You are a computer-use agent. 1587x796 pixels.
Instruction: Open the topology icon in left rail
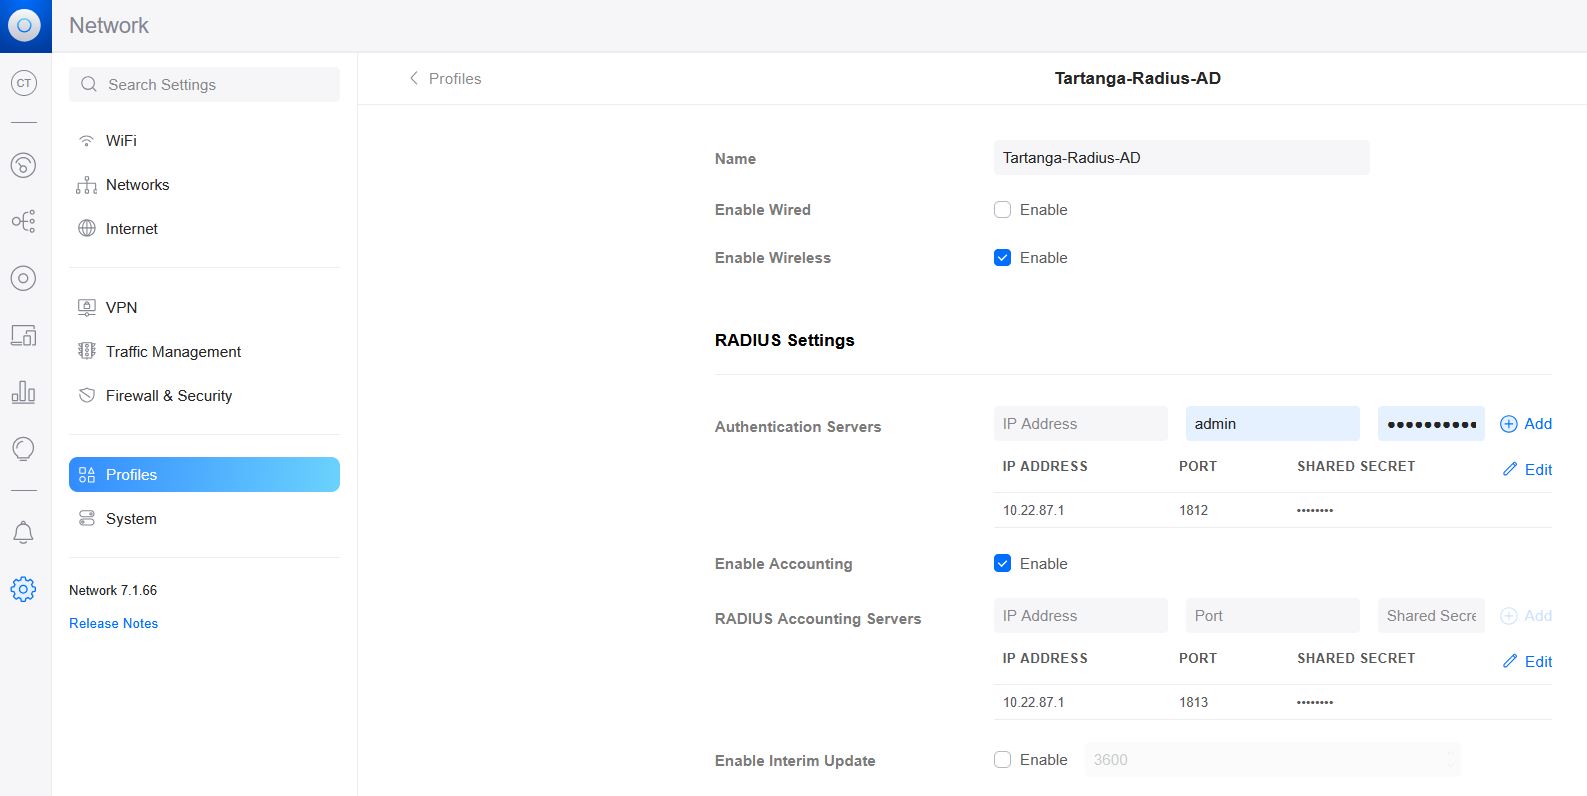tap(23, 221)
